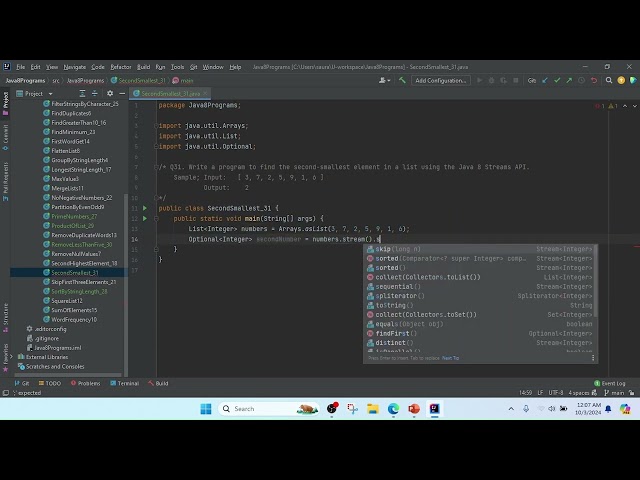Collapse the imports fold on line 3

coord(156,126)
